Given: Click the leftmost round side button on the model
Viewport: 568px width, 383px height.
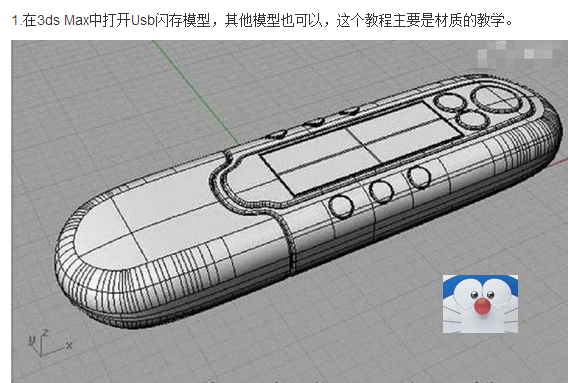Looking at the screenshot, I should click(341, 207).
